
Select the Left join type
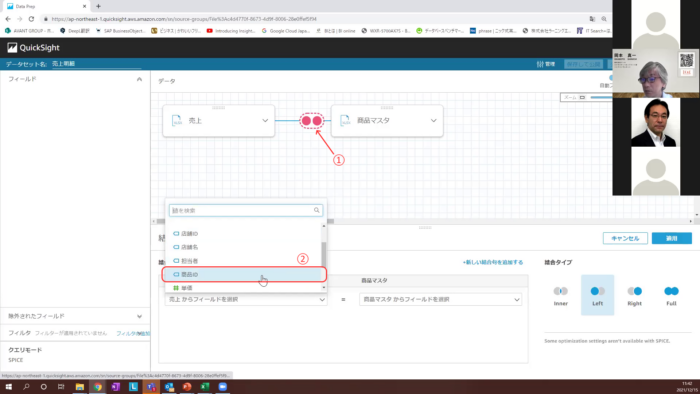click(x=597, y=295)
